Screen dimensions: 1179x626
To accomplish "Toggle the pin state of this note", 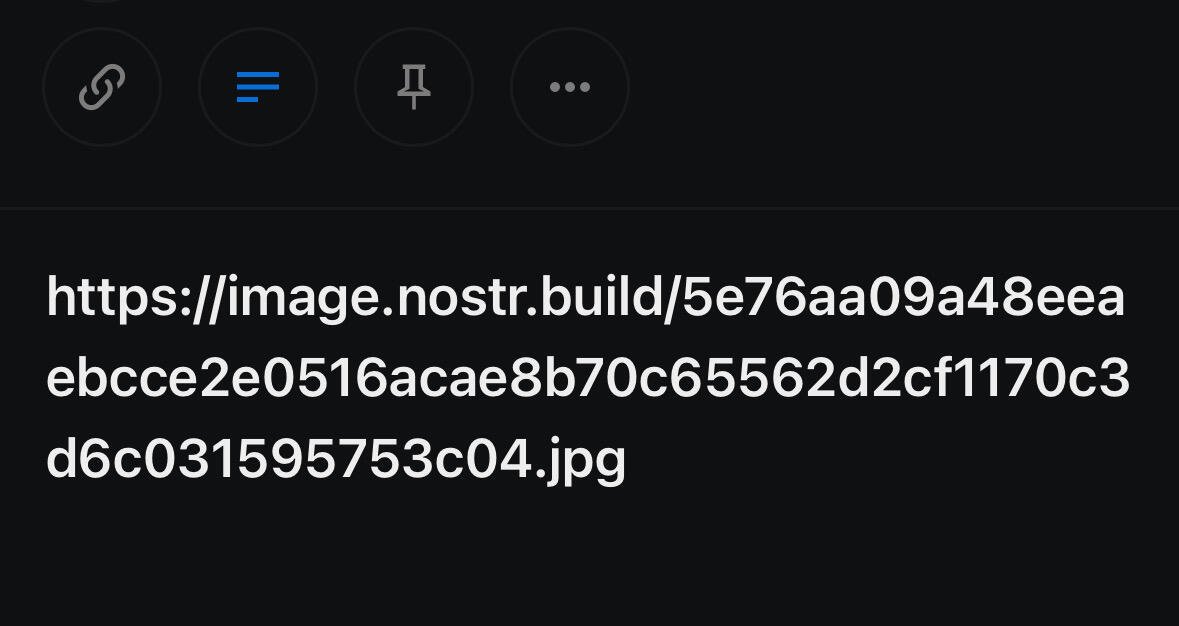I will tap(414, 87).
